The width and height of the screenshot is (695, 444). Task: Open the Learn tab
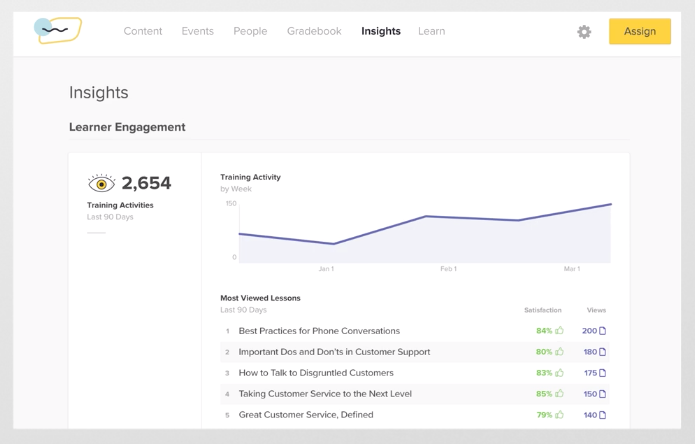[x=432, y=31]
